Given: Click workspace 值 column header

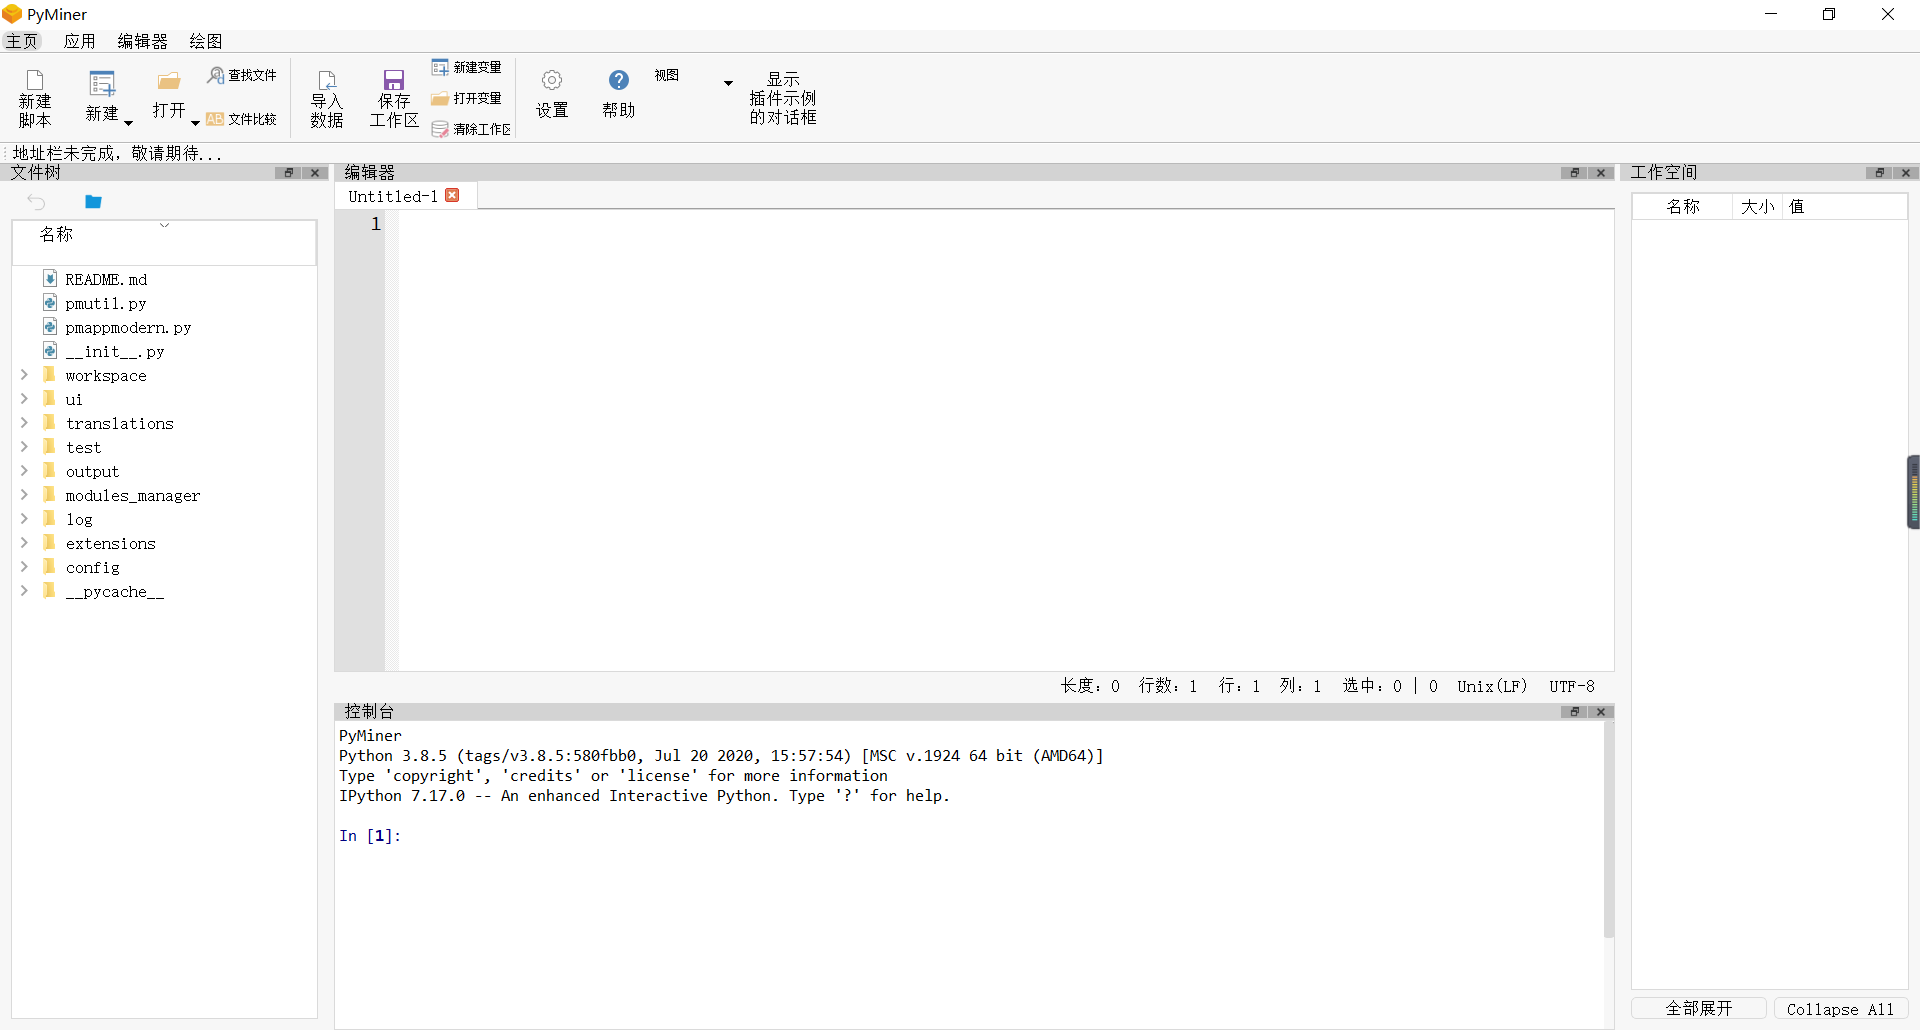Looking at the screenshot, I should (1844, 207).
